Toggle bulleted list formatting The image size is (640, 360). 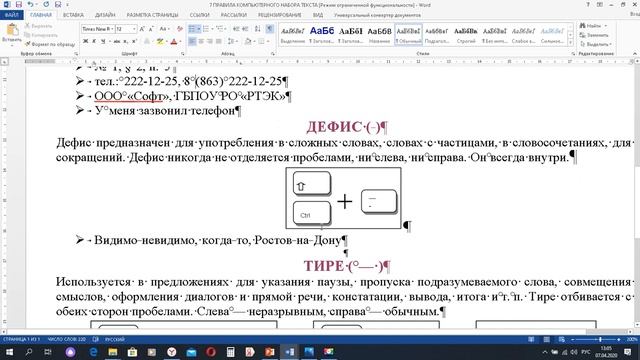coord(192,29)
